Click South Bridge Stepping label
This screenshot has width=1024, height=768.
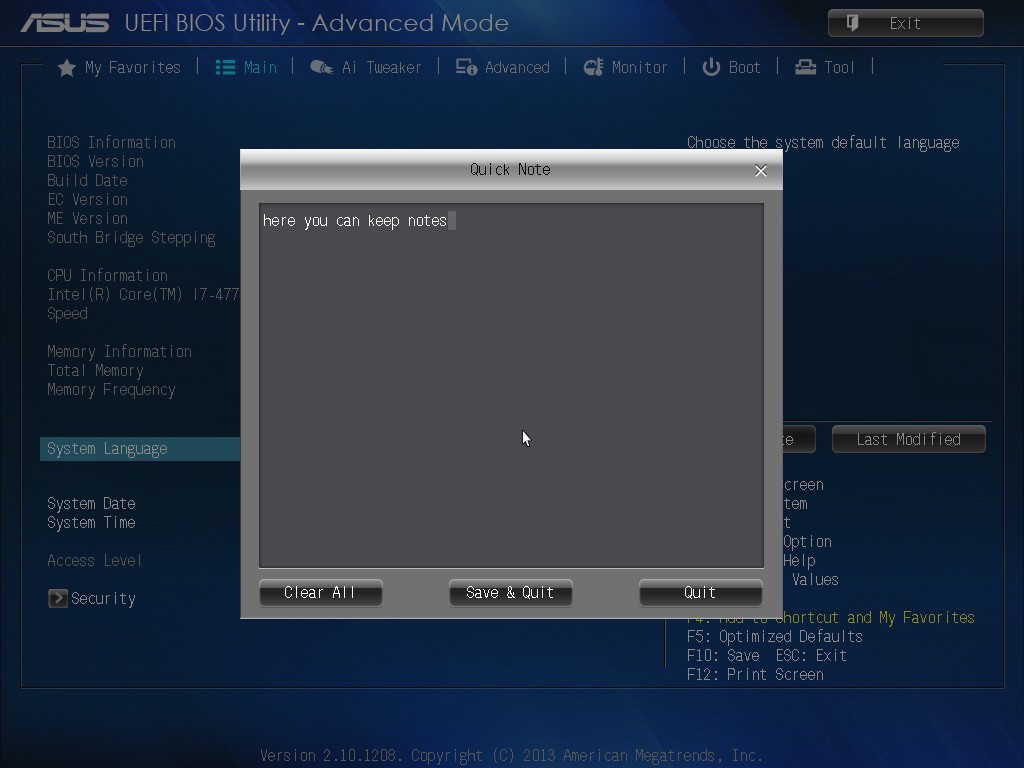[x=131, y=238]
